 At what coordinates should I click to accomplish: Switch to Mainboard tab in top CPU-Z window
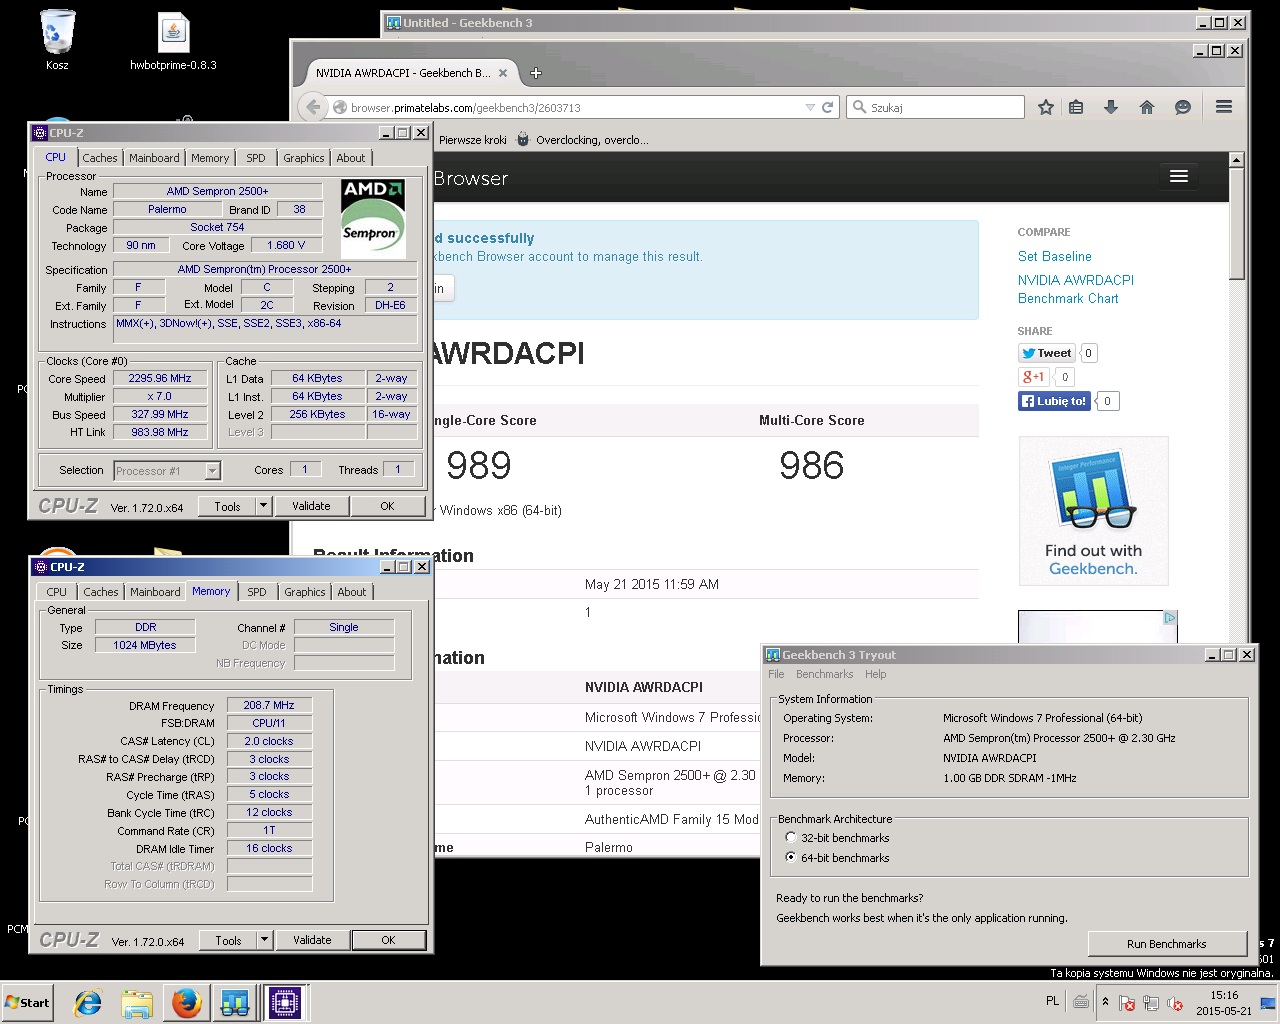pyautogui.click(x=154, y=158)
